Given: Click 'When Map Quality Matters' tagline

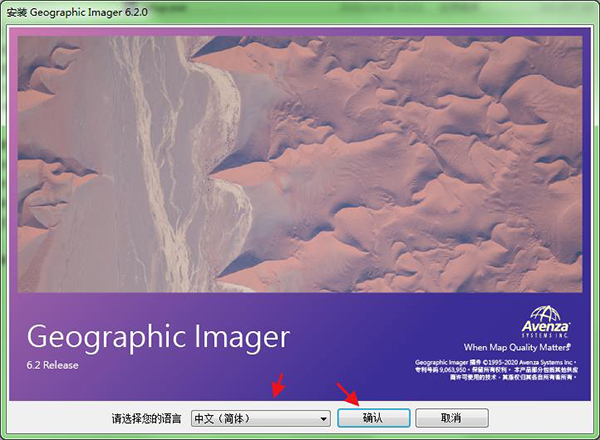Looking at the screenshot, I should click(x=517, y=347).
